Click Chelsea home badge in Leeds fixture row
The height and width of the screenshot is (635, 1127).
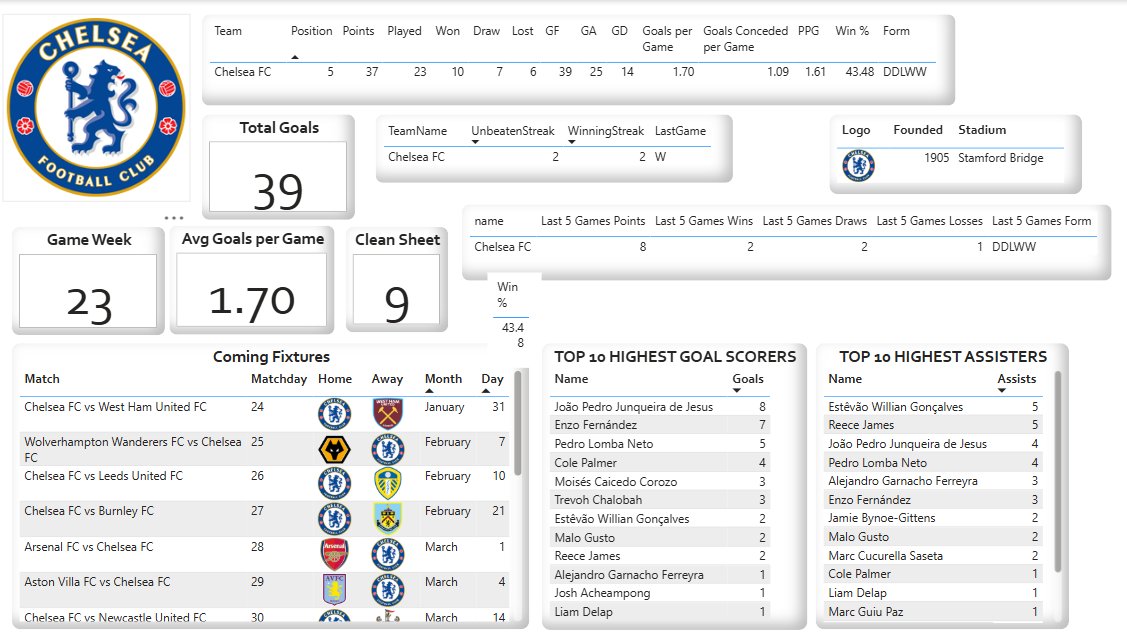334,484
